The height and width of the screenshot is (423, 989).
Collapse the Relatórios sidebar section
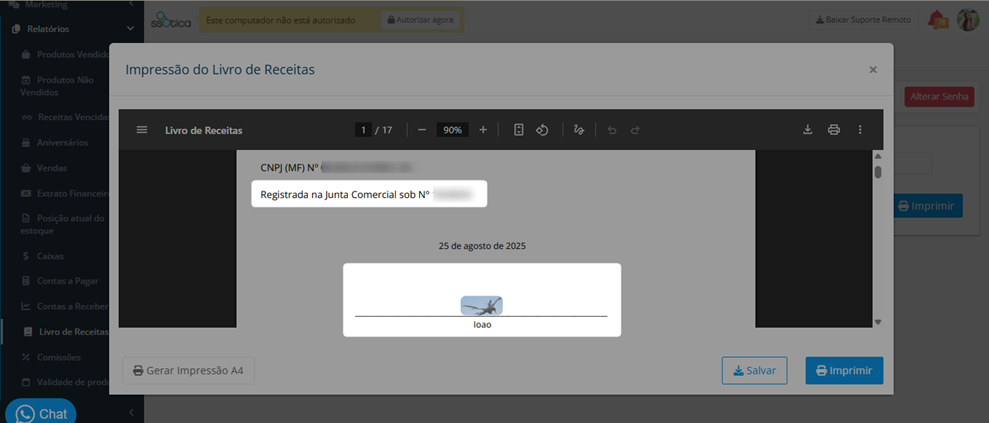[x=130, y=28]
